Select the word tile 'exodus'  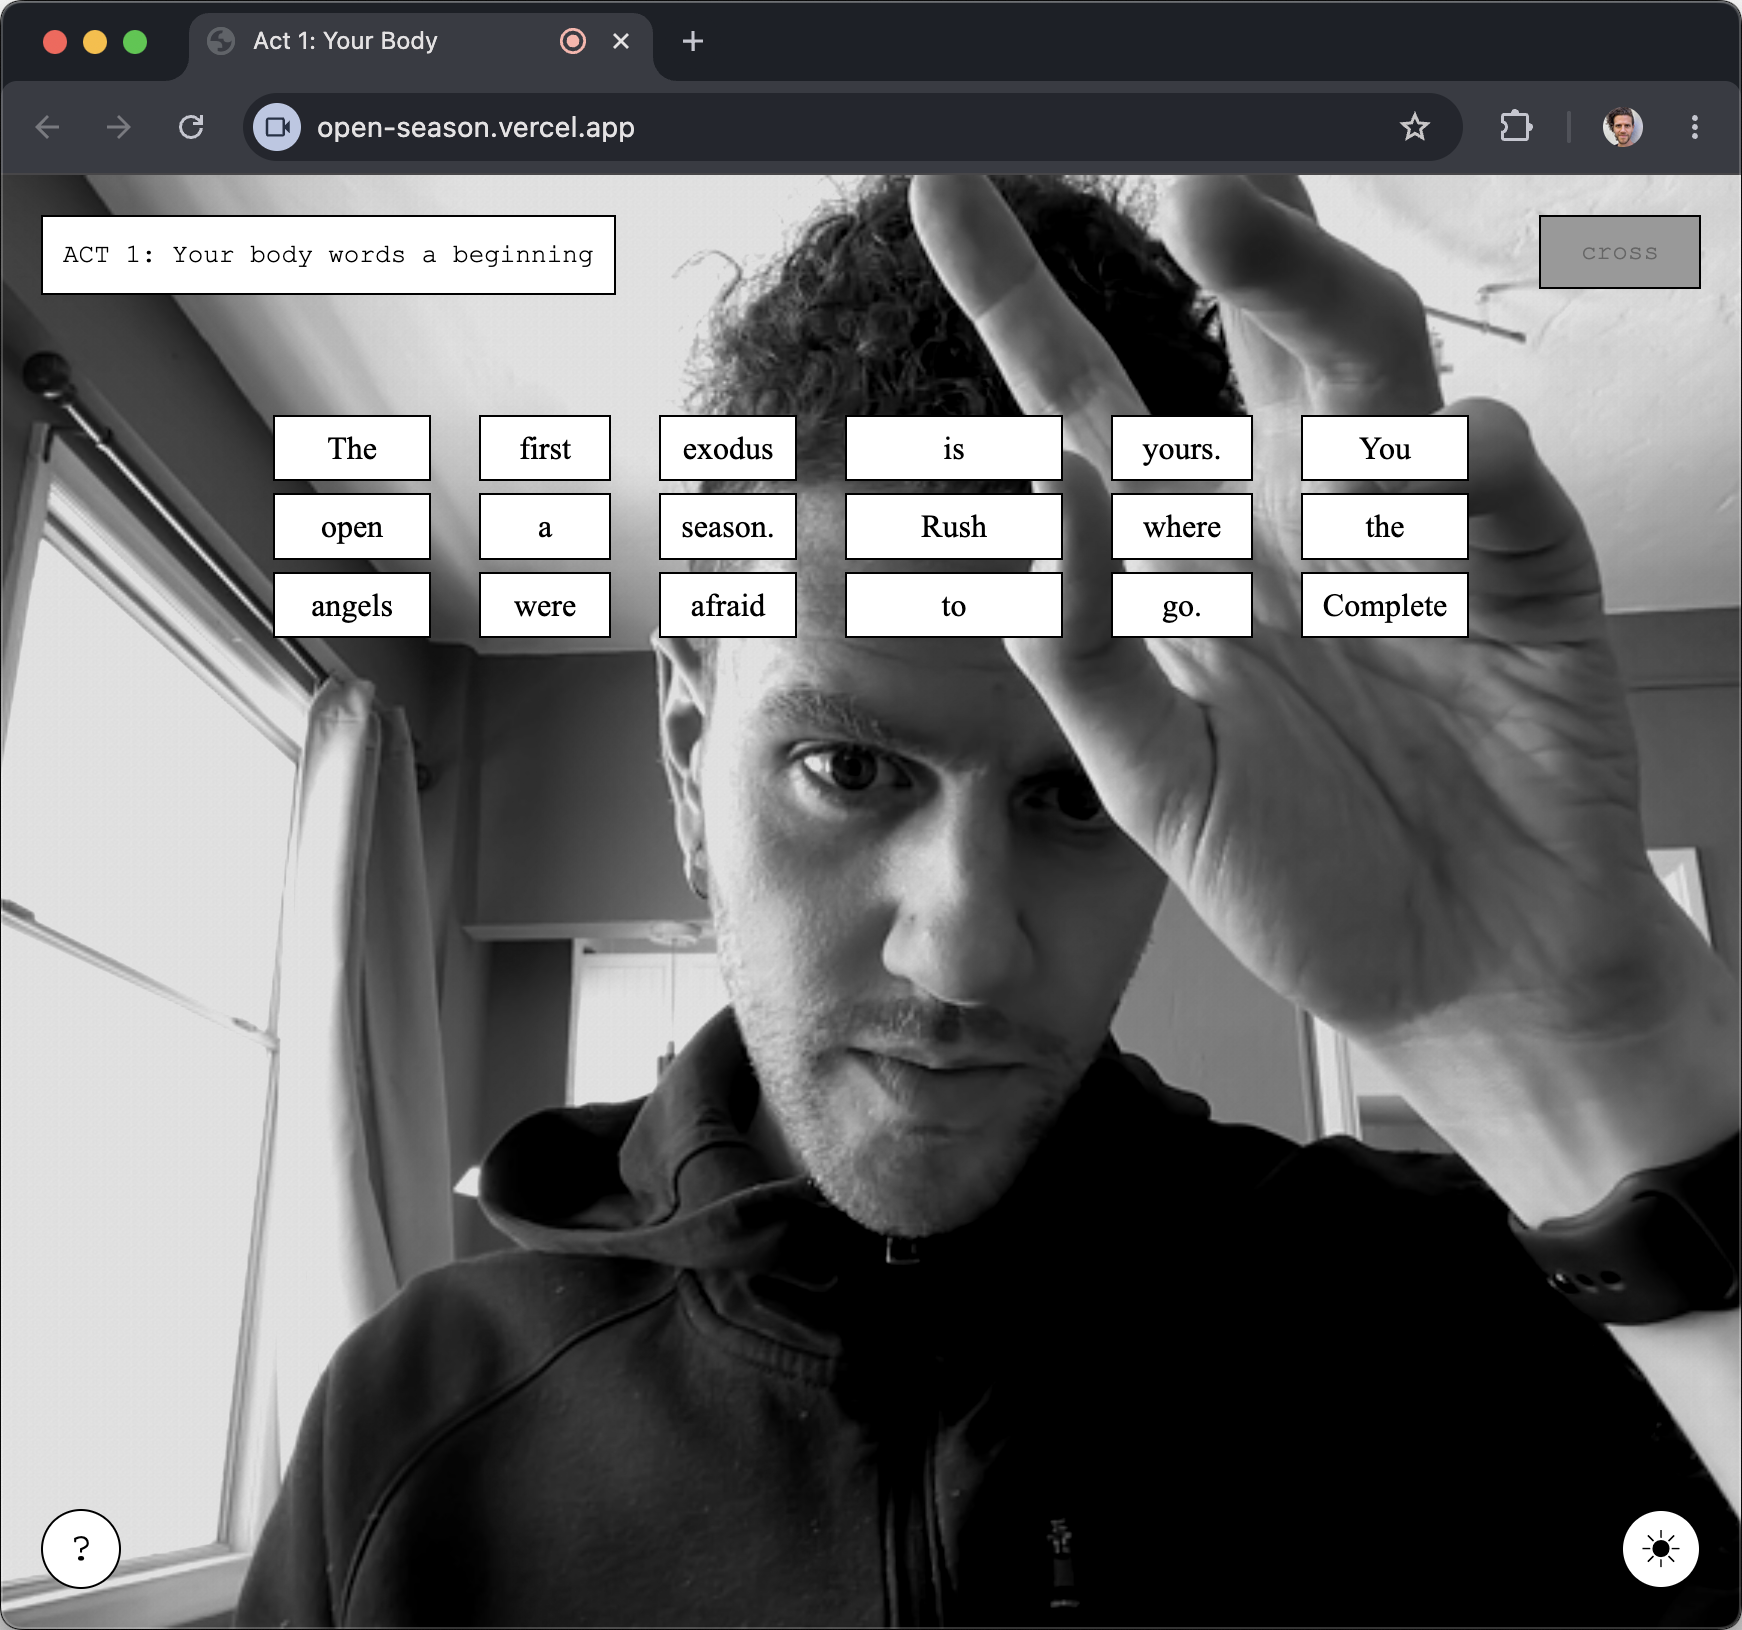728,448
